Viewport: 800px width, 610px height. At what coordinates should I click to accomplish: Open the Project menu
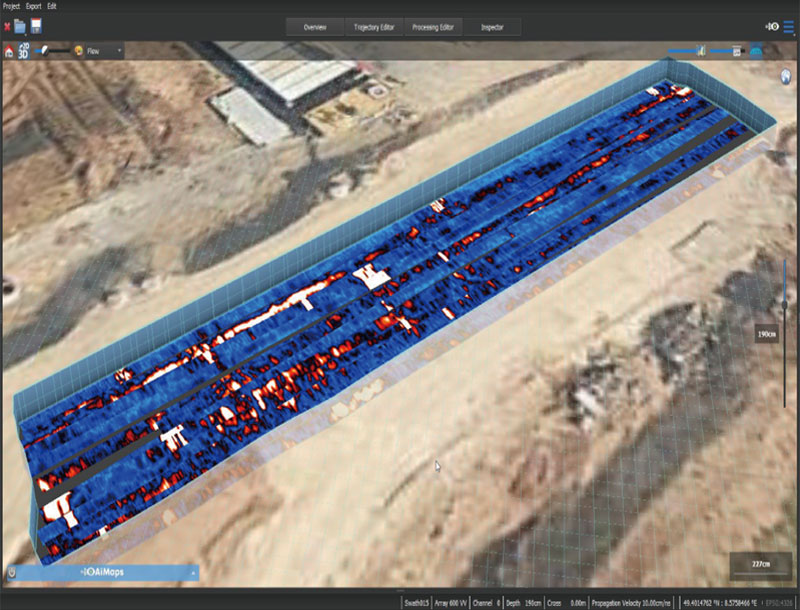click(x=12, y=6)
